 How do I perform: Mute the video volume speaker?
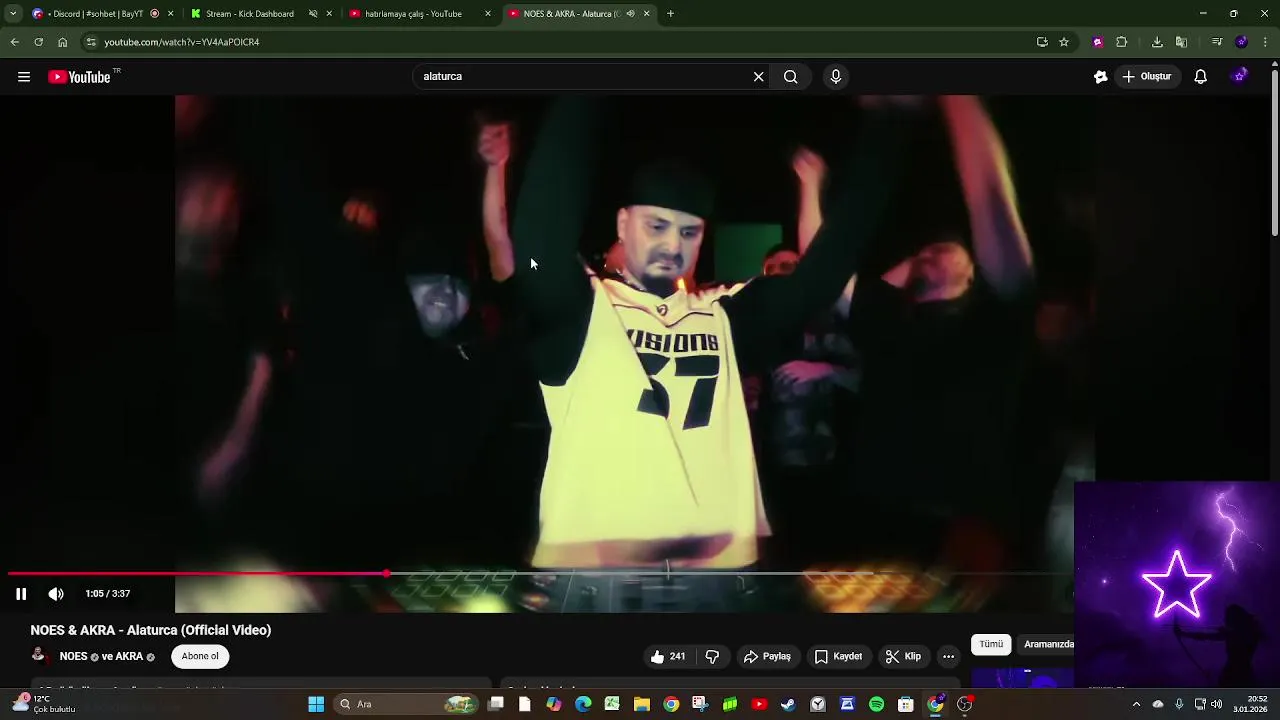click(56, 594)
